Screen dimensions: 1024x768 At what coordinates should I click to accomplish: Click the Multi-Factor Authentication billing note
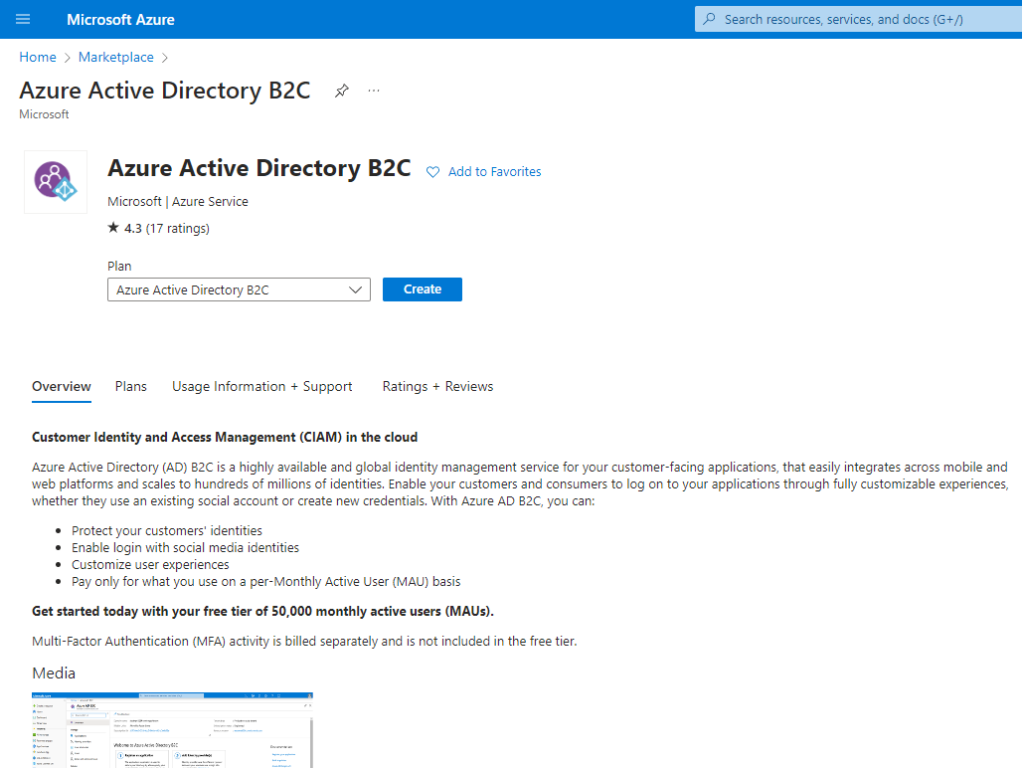(x=304, y=642)
